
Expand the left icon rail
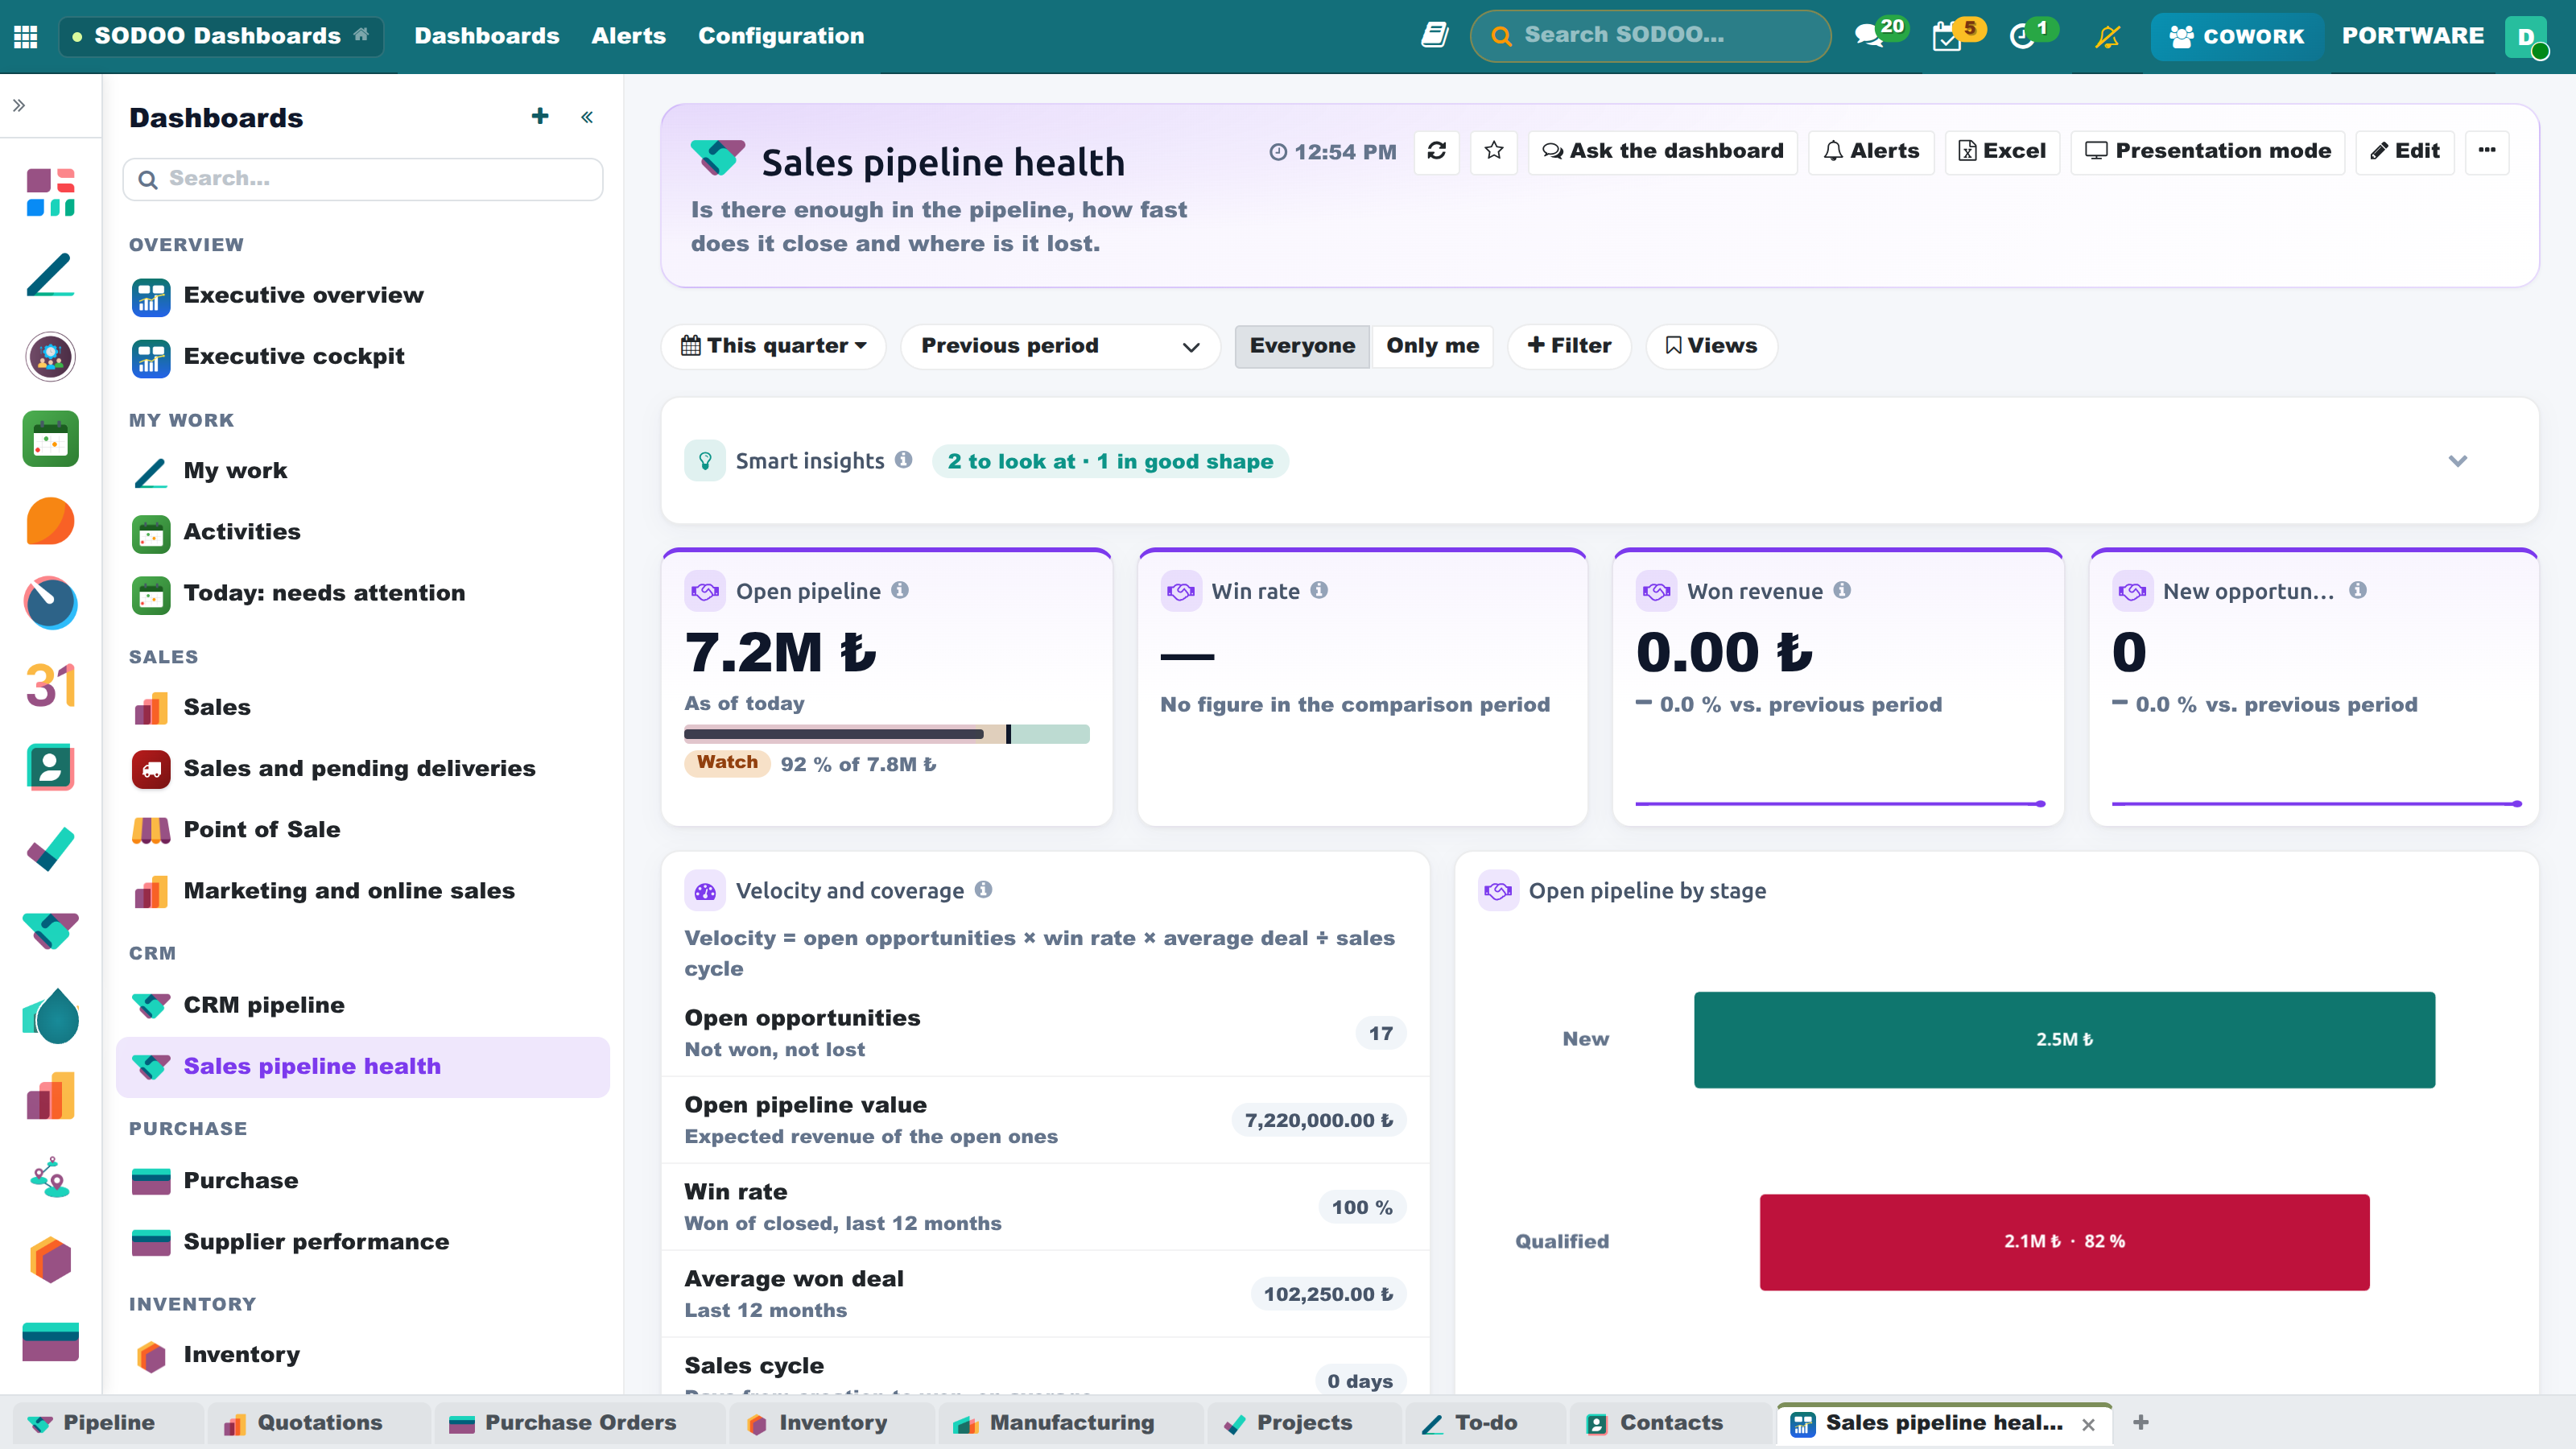[19, 105]
